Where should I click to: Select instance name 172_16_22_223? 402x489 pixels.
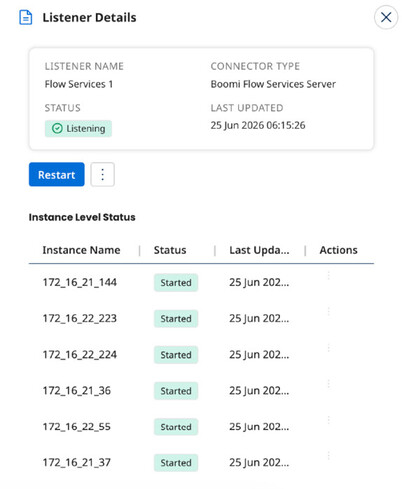tap(80, 318)
